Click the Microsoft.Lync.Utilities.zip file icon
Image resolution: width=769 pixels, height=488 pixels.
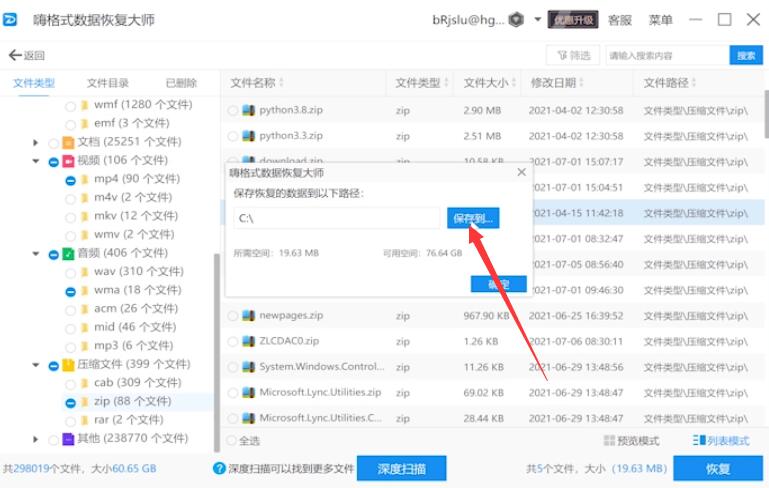click(x=249, y=392)
